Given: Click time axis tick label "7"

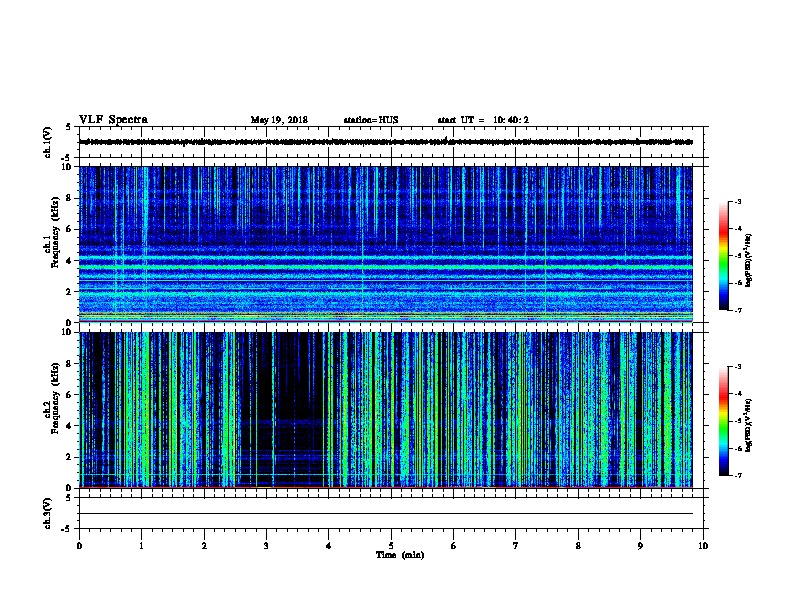Looking at the screenshot, I should pyautogui.click(x=516, y=546).
